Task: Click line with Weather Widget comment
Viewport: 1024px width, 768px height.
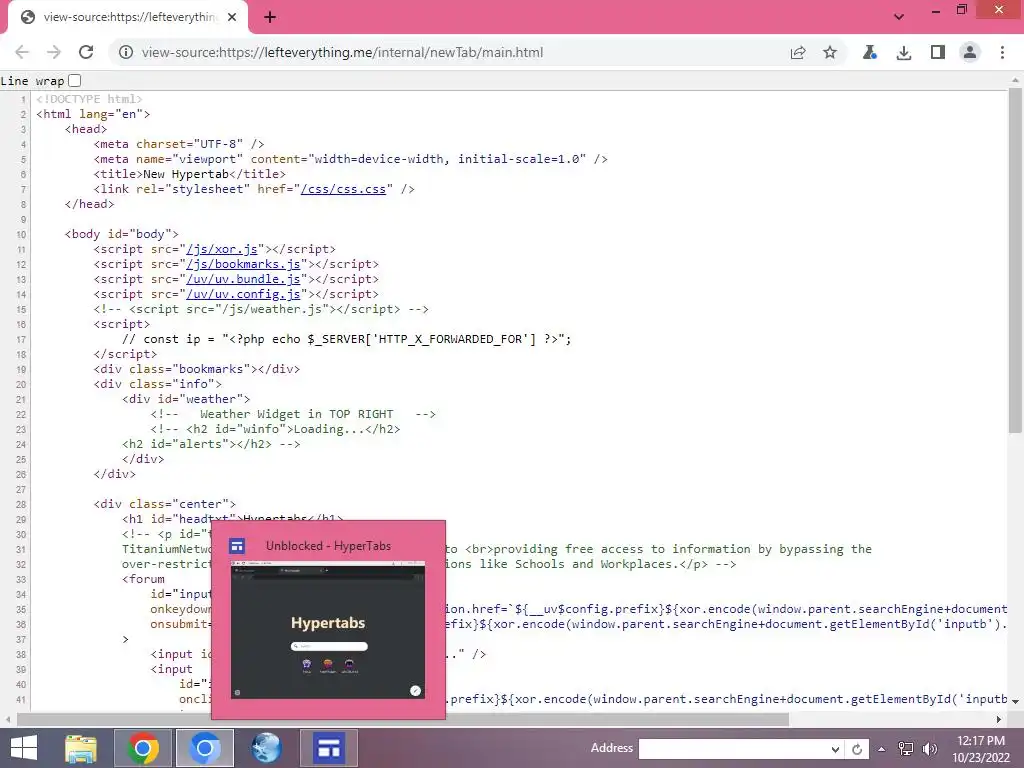Action: [x=293, y=414]
